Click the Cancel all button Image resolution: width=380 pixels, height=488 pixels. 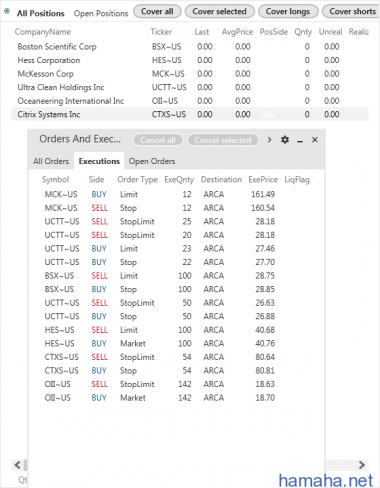coord(158,140)
